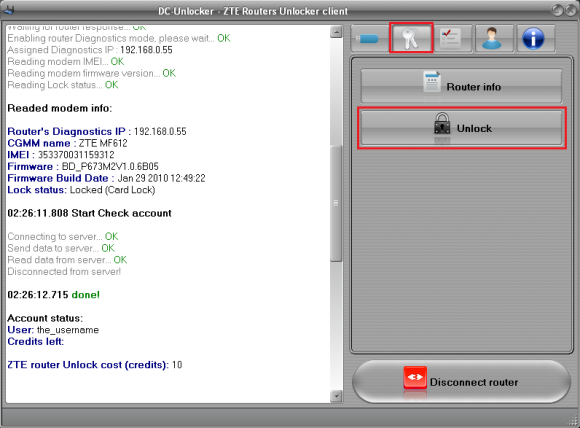Open the checklist options tab
This screenshot has height=428, width=580.
(x=453, y=38)
